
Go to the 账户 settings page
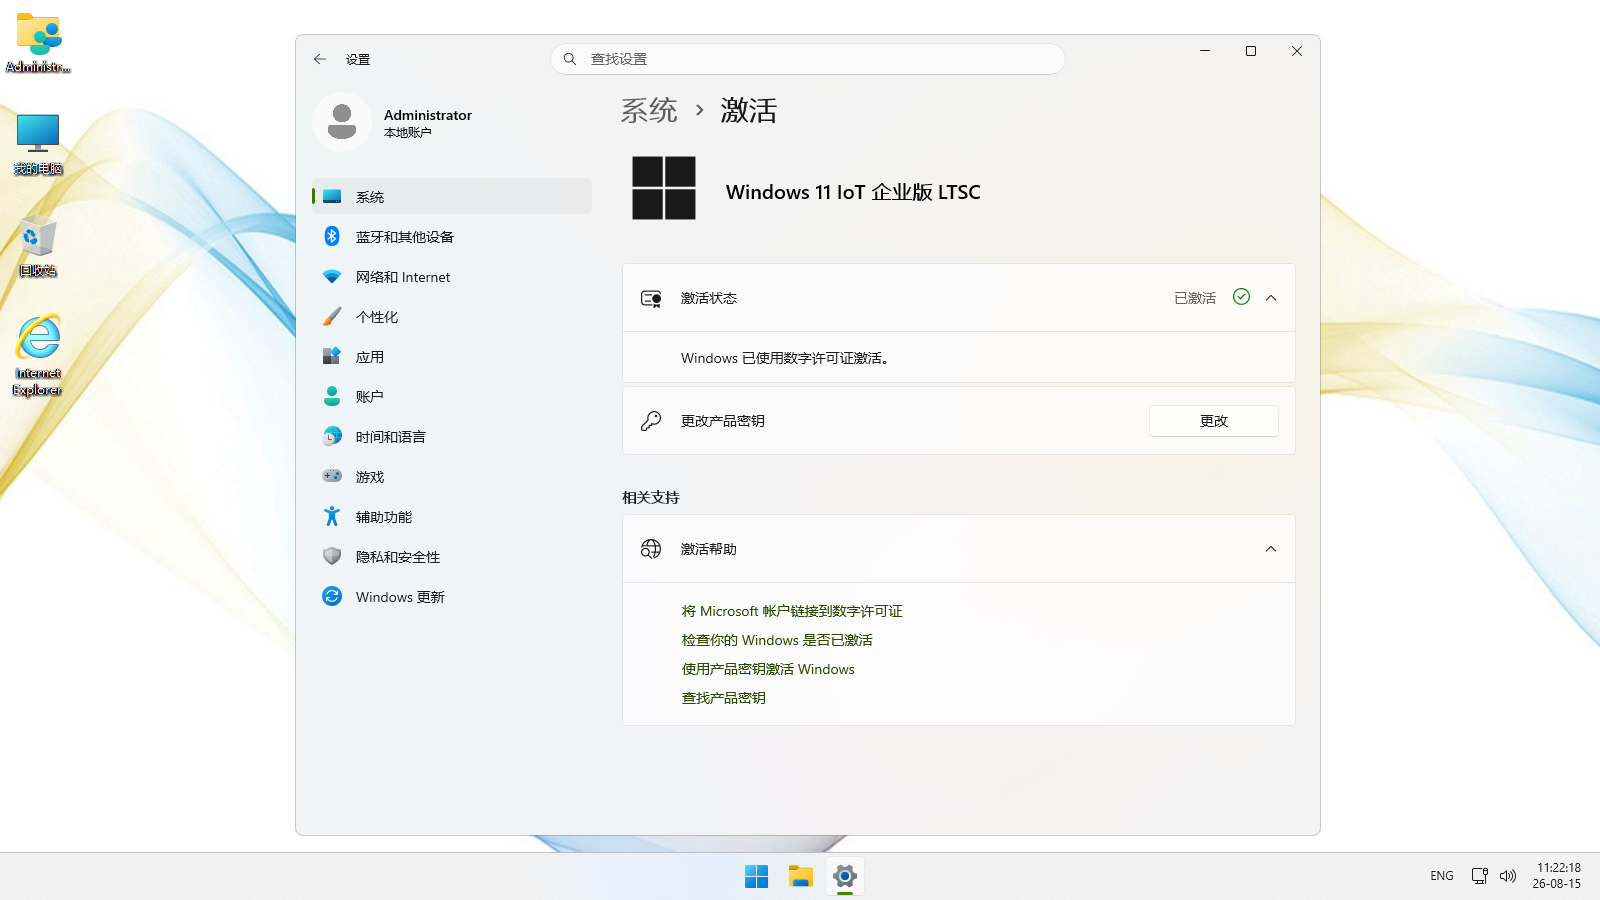point(452,397)
